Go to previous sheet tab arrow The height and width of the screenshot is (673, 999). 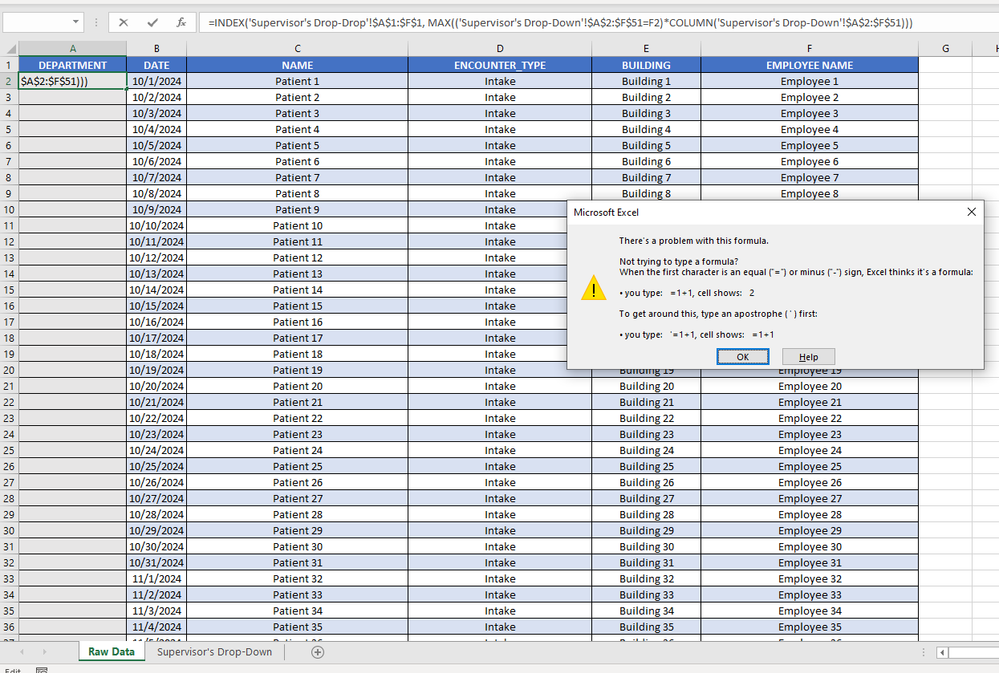point(22,652)
